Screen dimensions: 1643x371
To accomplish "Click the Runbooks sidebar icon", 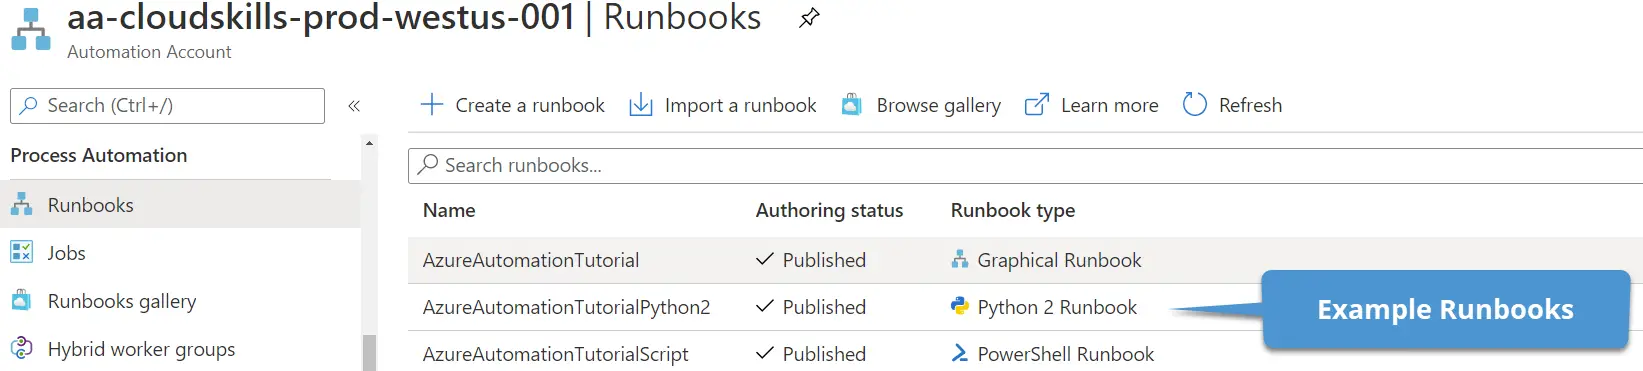I will 21,204.
